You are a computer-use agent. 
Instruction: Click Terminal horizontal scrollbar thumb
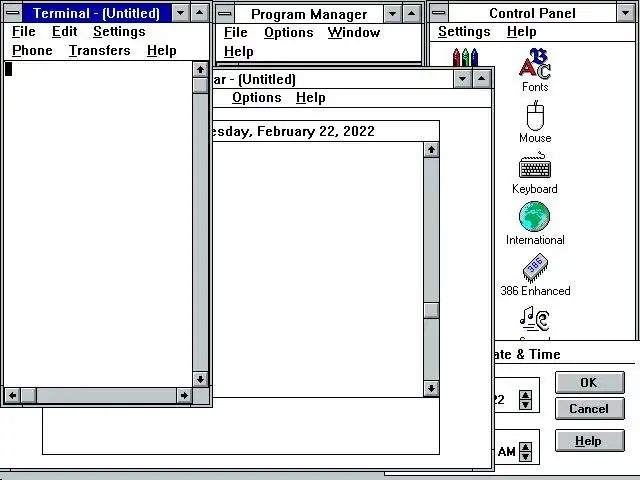point(28,396)
